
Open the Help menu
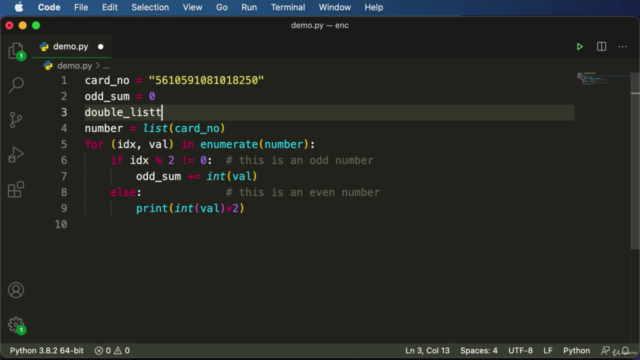click(373, 7)
